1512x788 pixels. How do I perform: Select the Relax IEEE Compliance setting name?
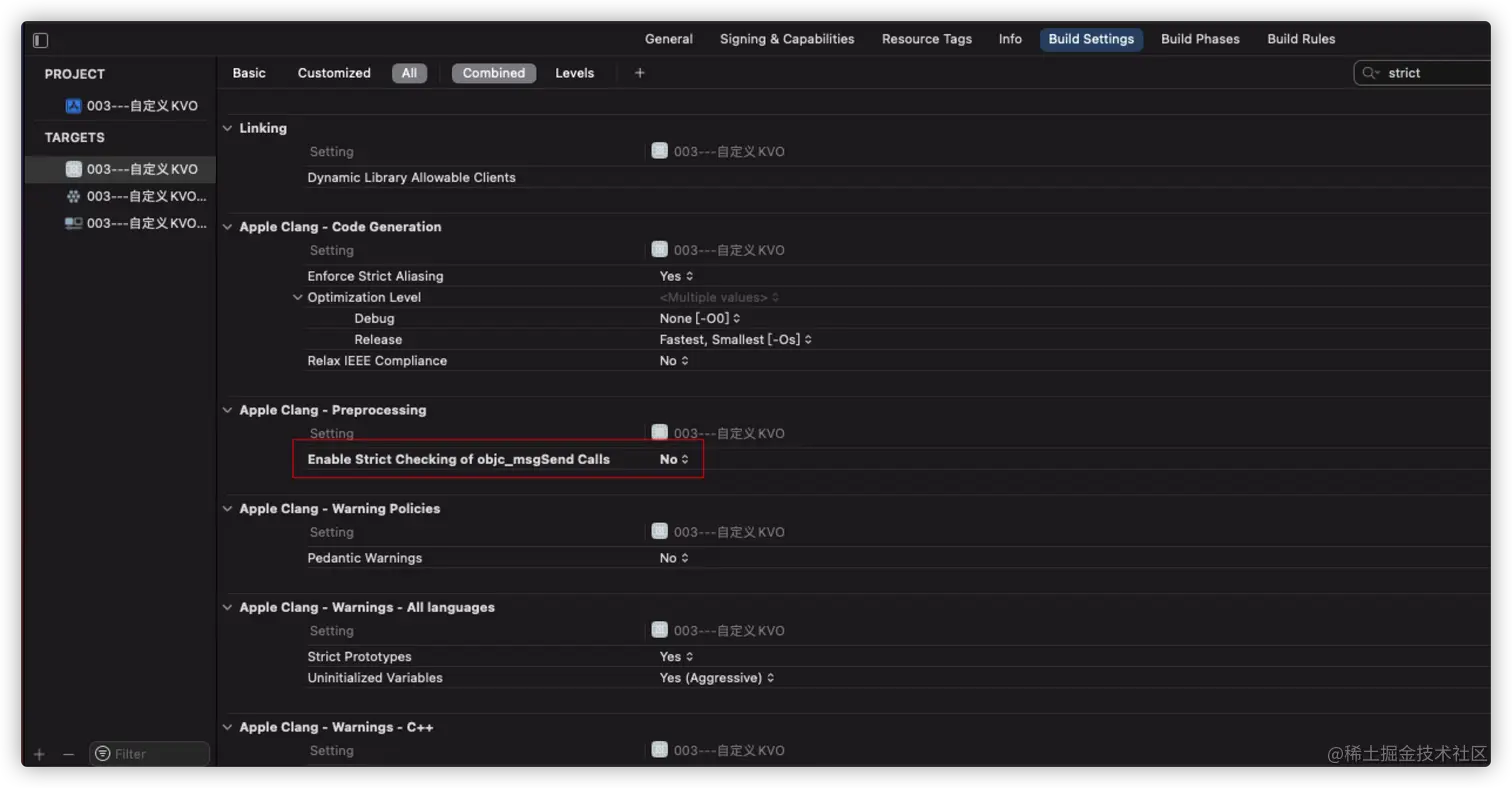(377, 360)
